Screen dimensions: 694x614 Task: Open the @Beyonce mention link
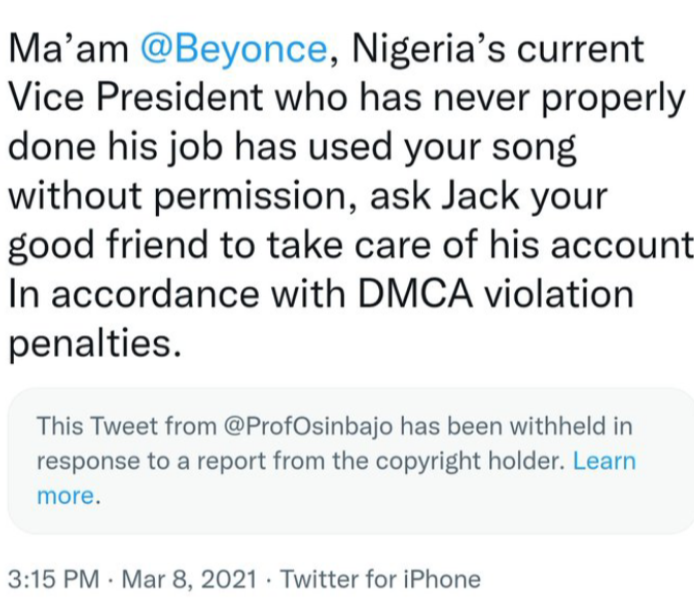point(233,48)
